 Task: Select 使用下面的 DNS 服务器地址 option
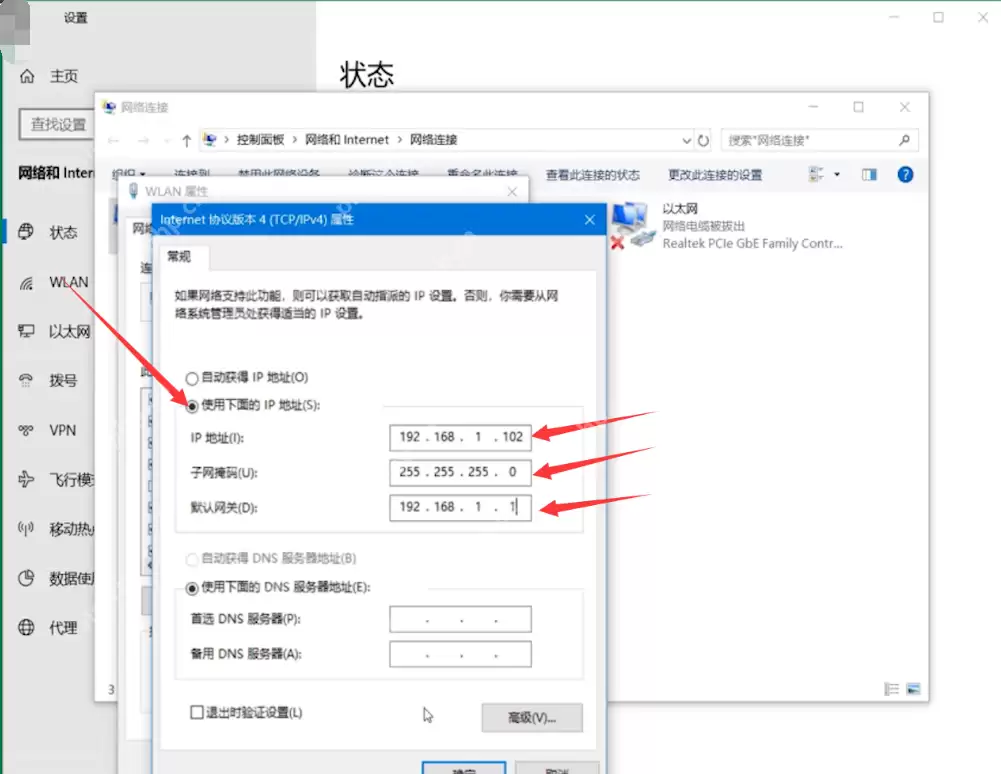[190, 587]
